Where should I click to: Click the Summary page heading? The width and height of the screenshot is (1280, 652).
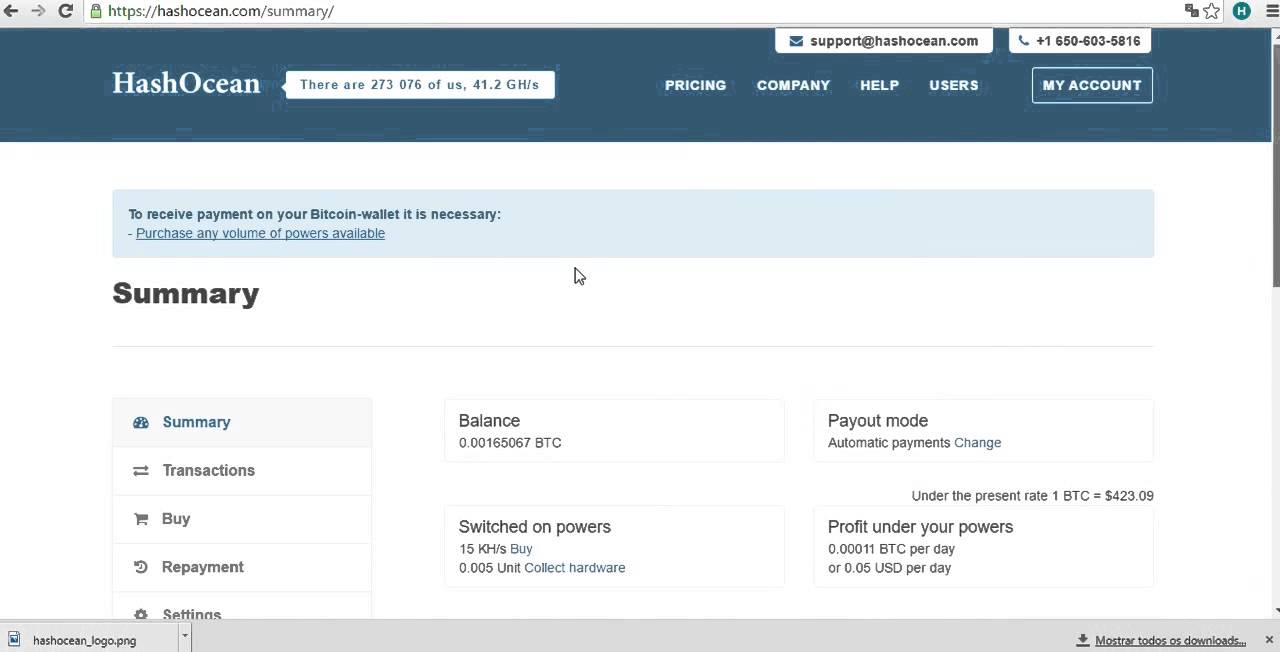pyautogui.click(x=186, y=294)
